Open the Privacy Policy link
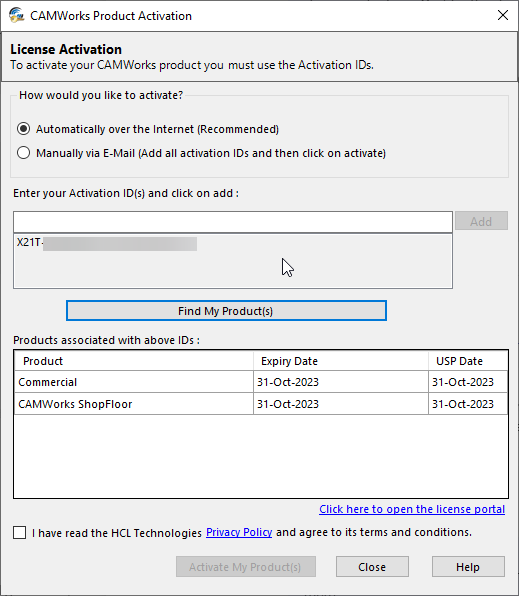The image size is (519, 596). pyautogui.click(x=239, y=532)
